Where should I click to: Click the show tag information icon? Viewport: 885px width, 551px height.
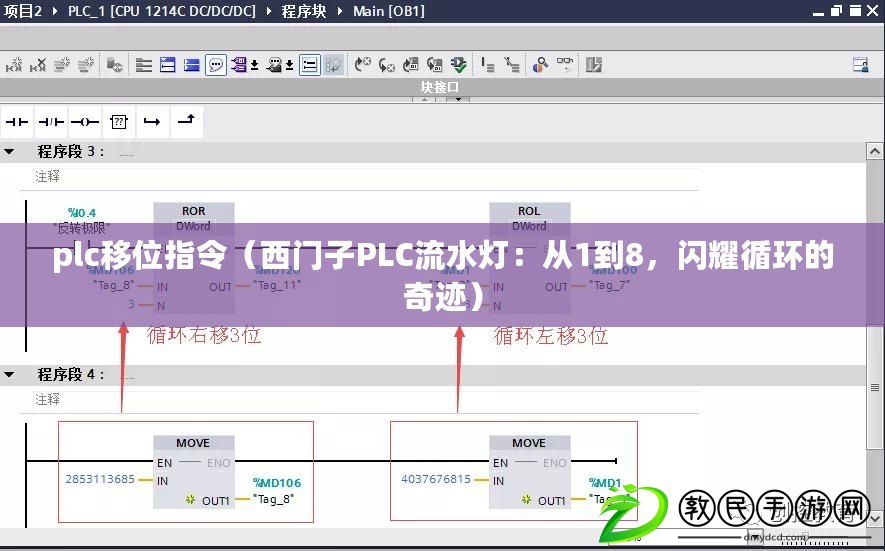(x=274, y=65)
